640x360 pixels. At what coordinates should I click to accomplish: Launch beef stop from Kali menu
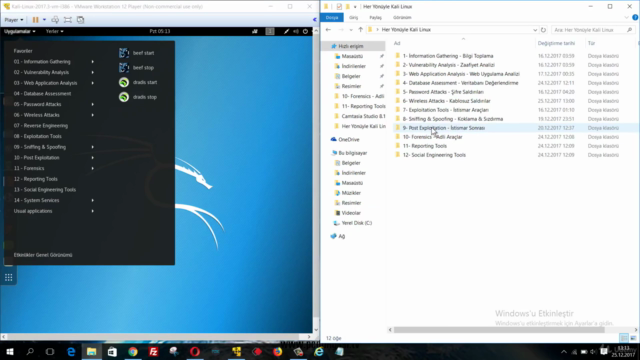pyautogui.click(x=137, y=68)
